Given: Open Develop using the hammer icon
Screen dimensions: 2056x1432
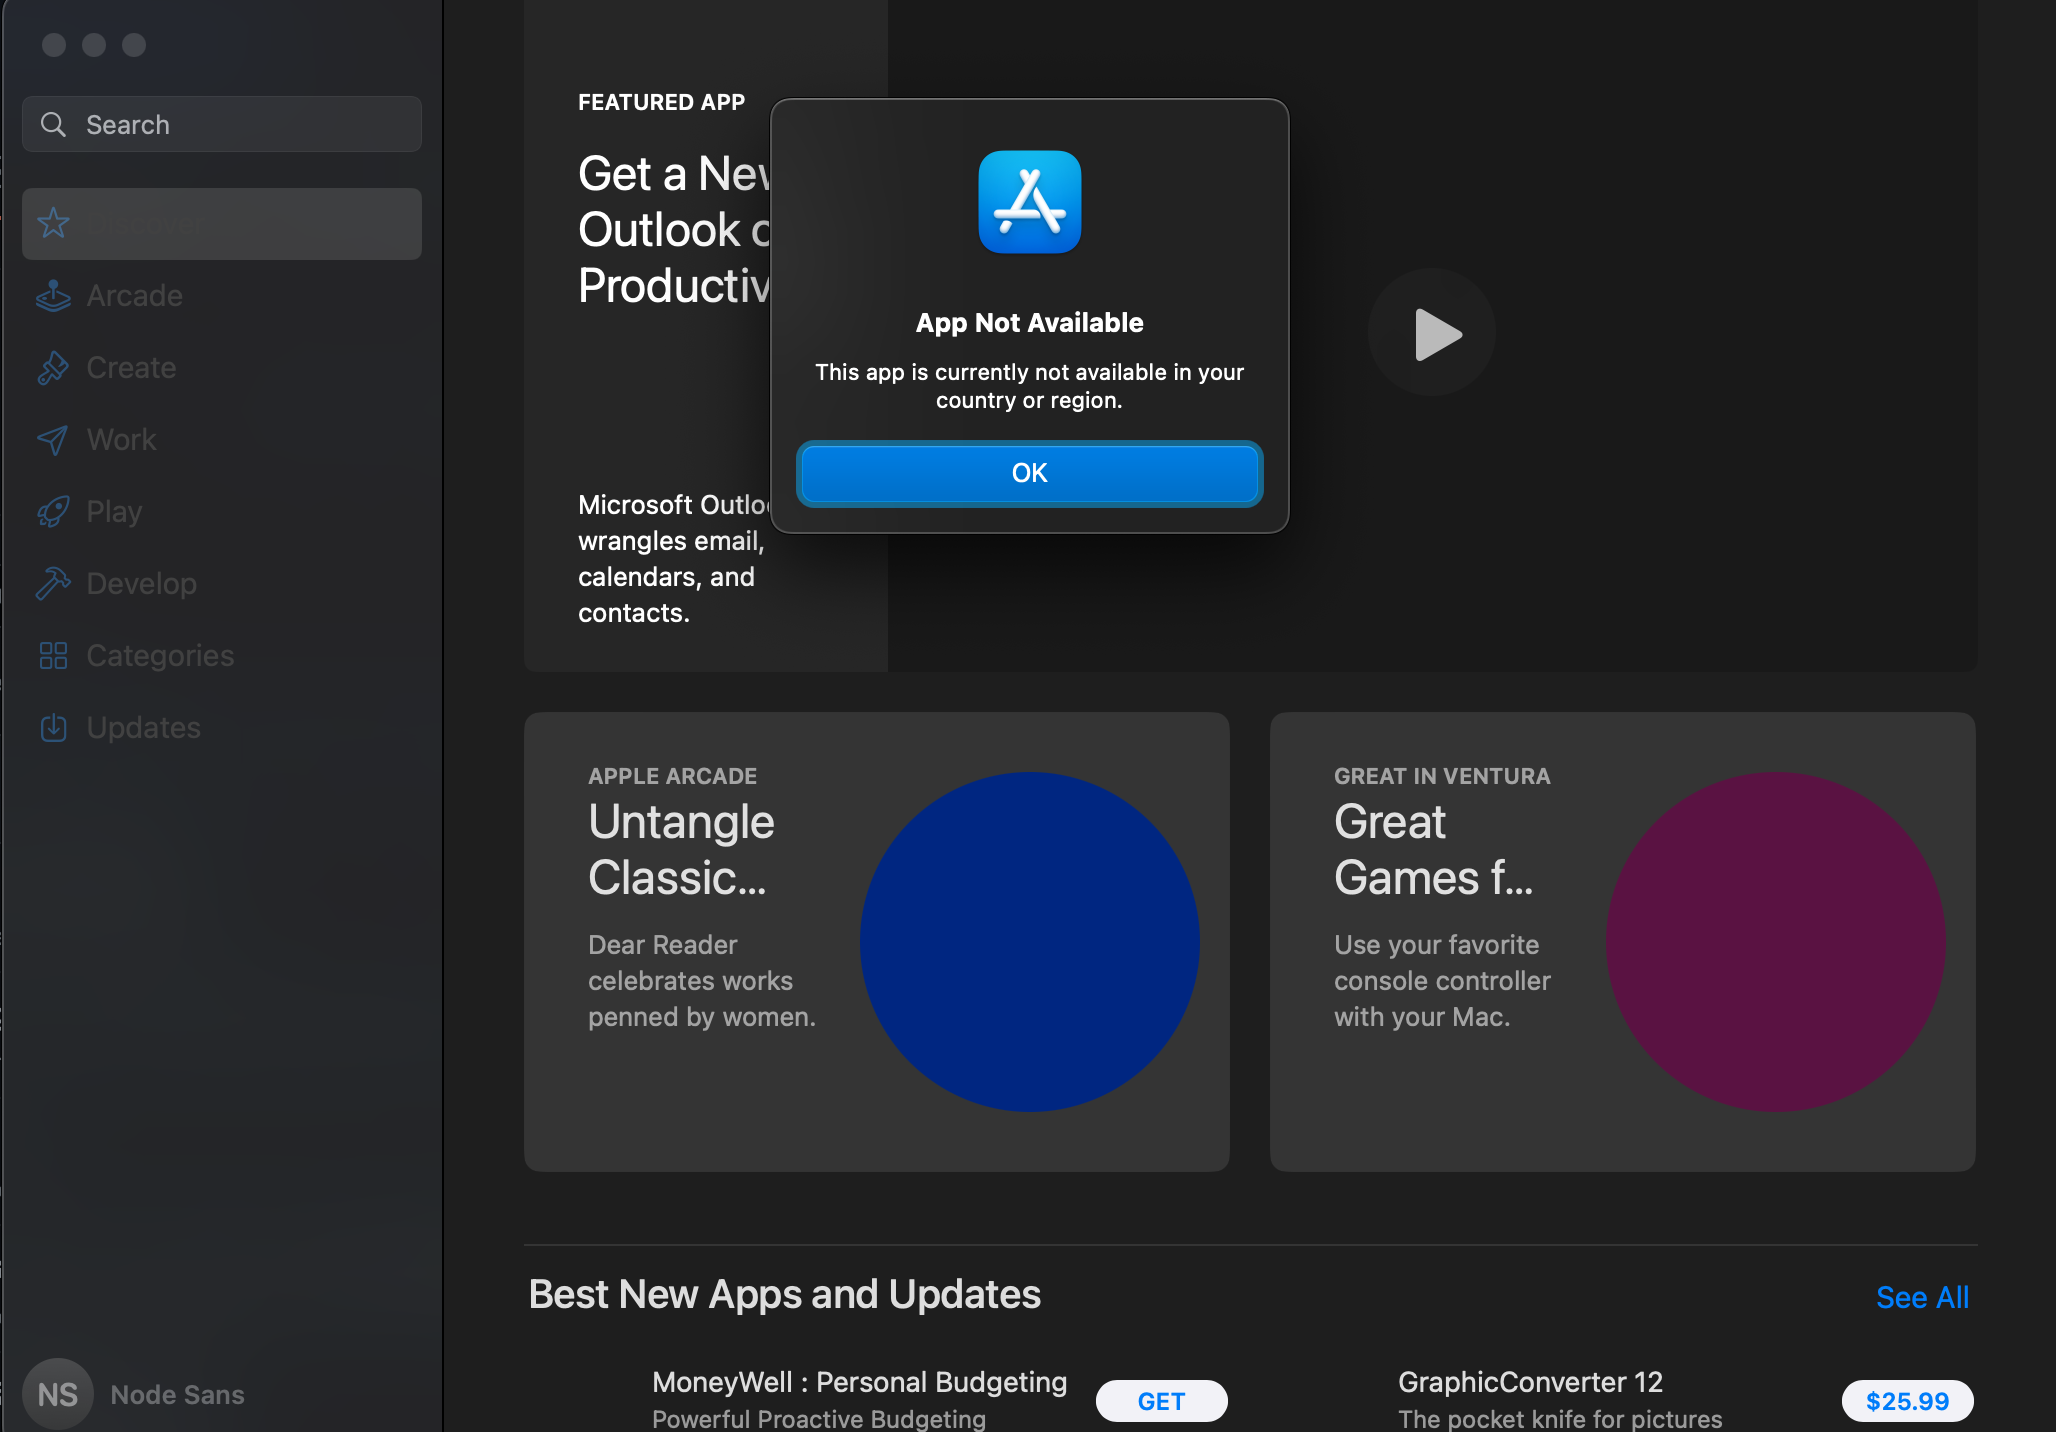Looking at the screenshot, I should tap(53, 583).
